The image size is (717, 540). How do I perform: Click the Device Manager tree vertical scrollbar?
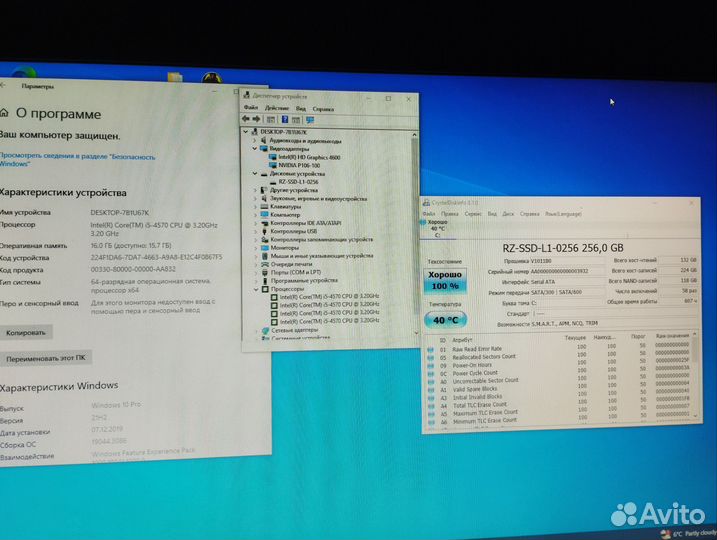pyautogui.click(x=414, y=233)
